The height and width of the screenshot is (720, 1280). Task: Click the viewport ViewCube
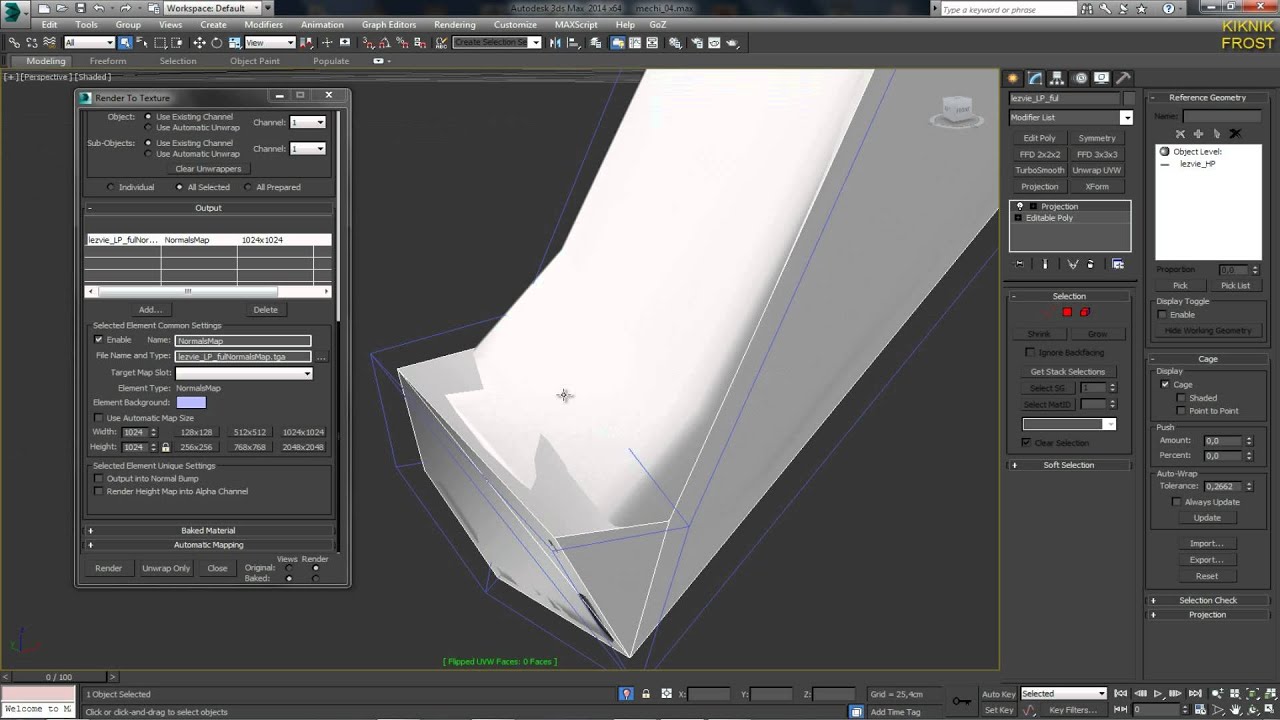[x=956, y=110]
